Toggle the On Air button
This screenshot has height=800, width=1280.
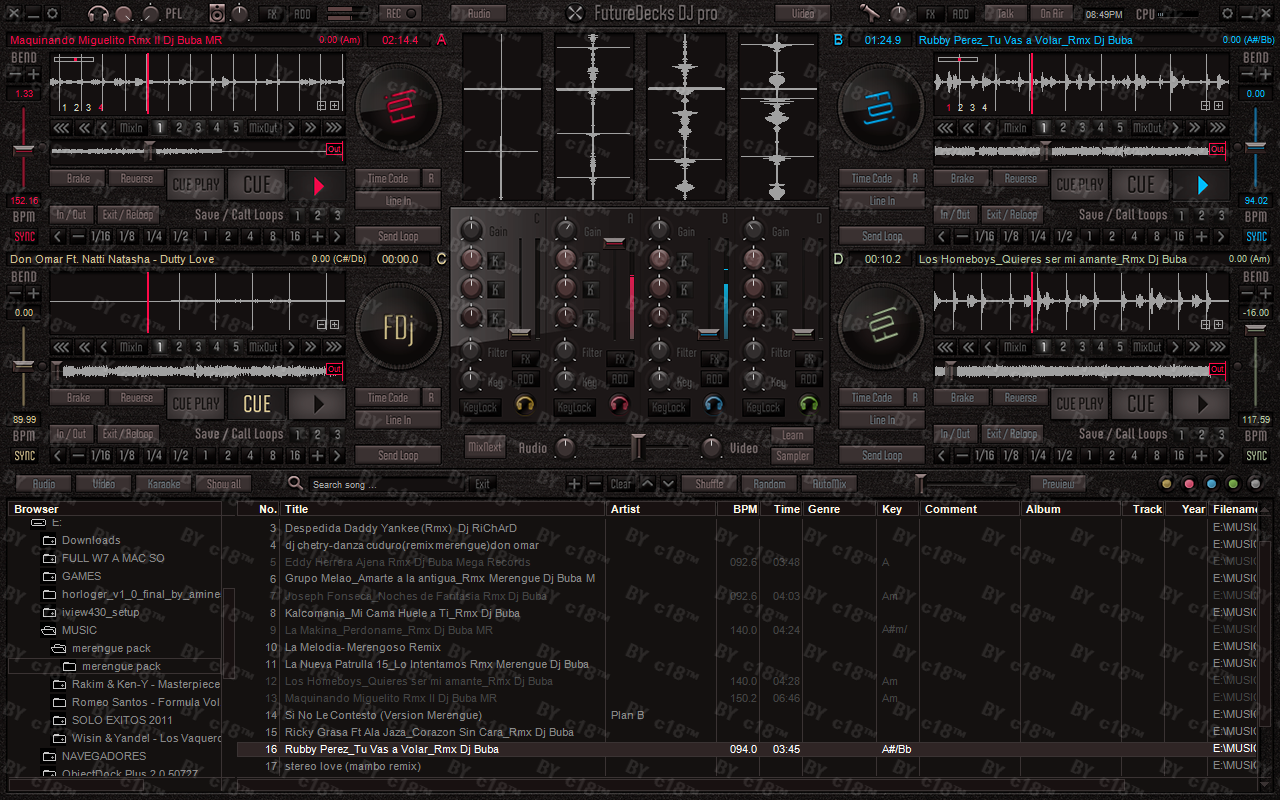coord(1051,14)
